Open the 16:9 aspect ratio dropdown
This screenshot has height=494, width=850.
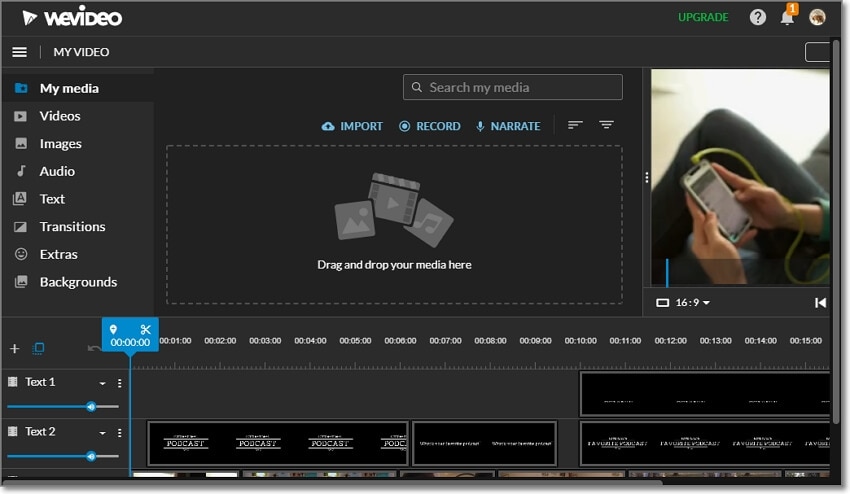click(x=683, y=303)
